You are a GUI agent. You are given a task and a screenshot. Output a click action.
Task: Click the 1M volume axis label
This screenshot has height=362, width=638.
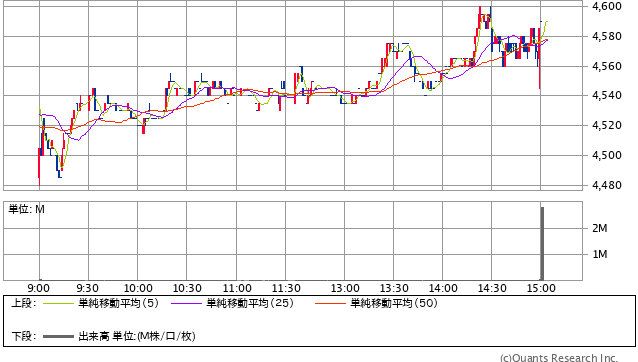pyautogui.click(x=600, y=254)
